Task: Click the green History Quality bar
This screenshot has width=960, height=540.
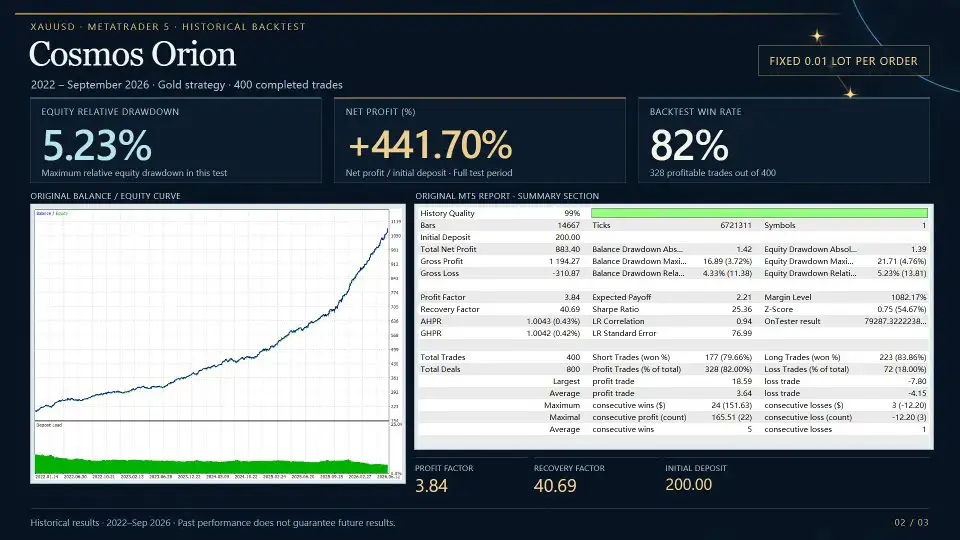Action: [x=759, y=213]
